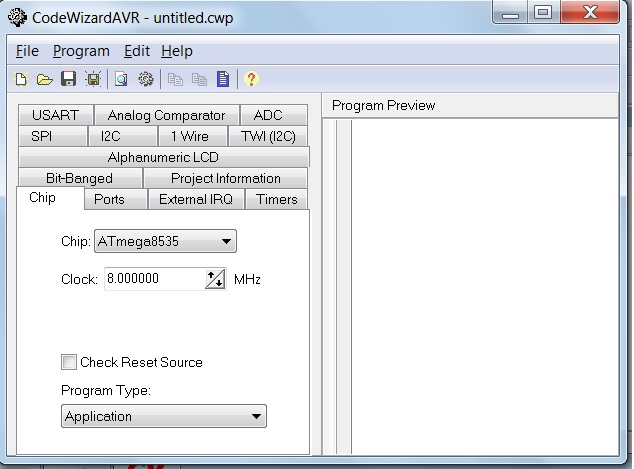Viewport: 634px width, 469px height.
Task: Select the Chip tab
Action: (x=50, y=198)
